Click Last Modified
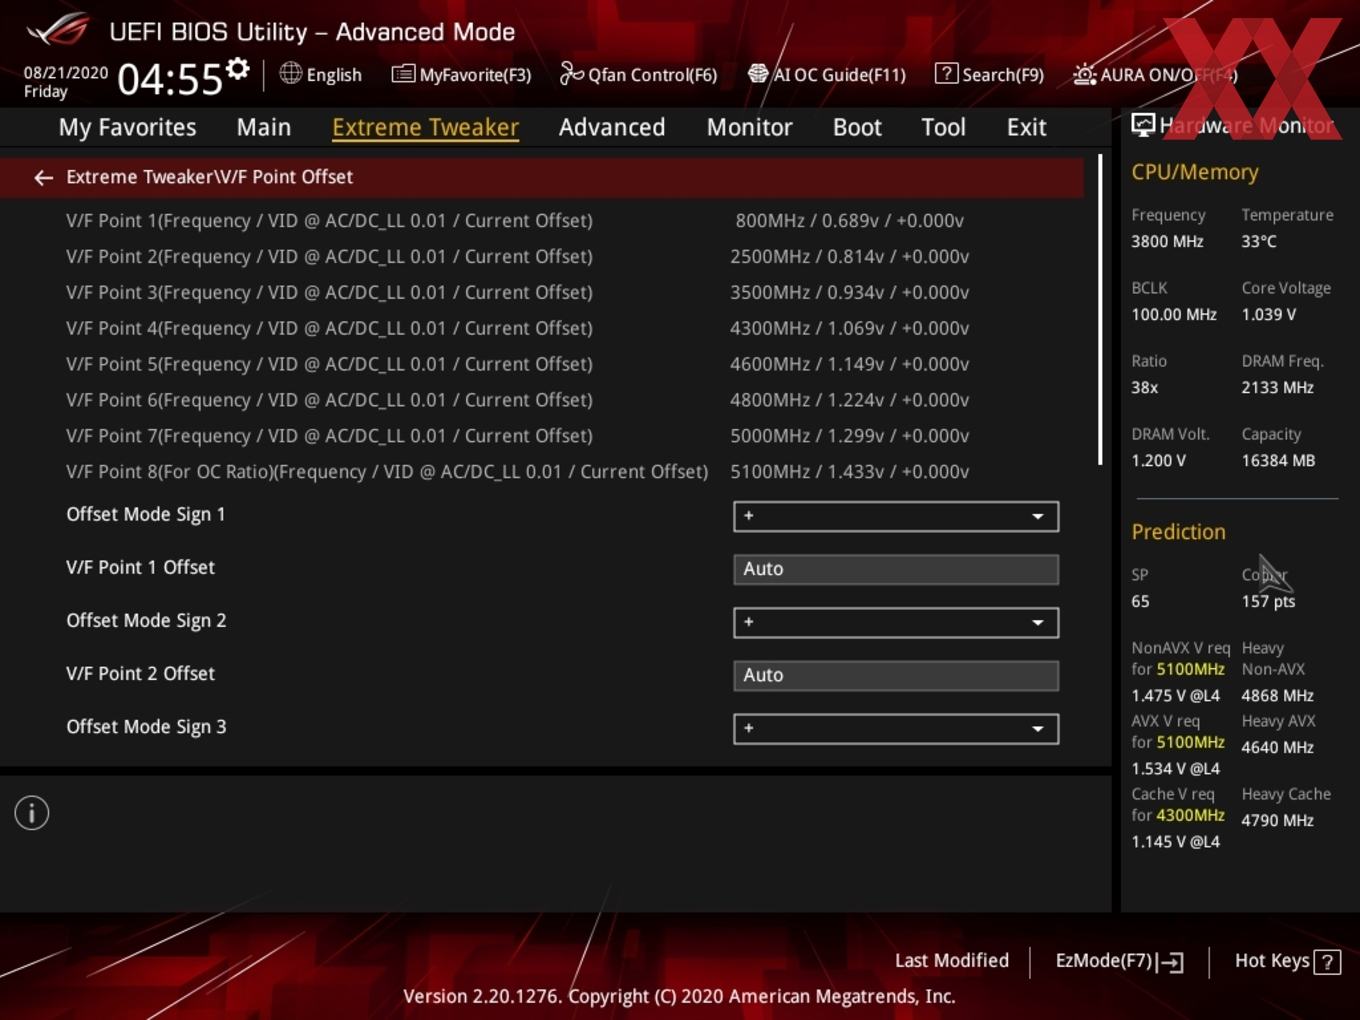 click(951, 960)
